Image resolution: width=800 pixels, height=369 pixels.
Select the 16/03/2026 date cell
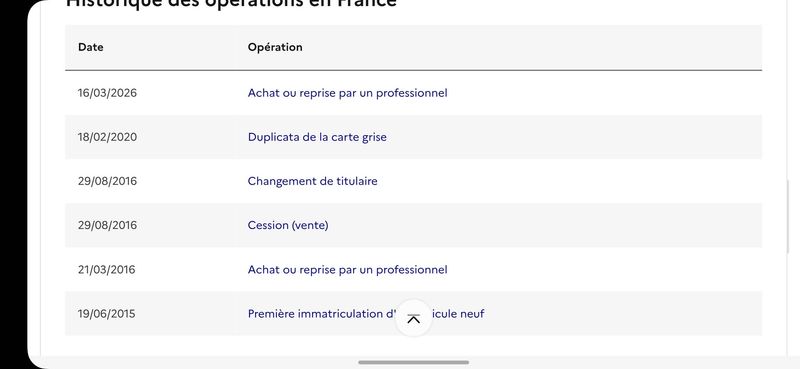click(x=107, y=93)
